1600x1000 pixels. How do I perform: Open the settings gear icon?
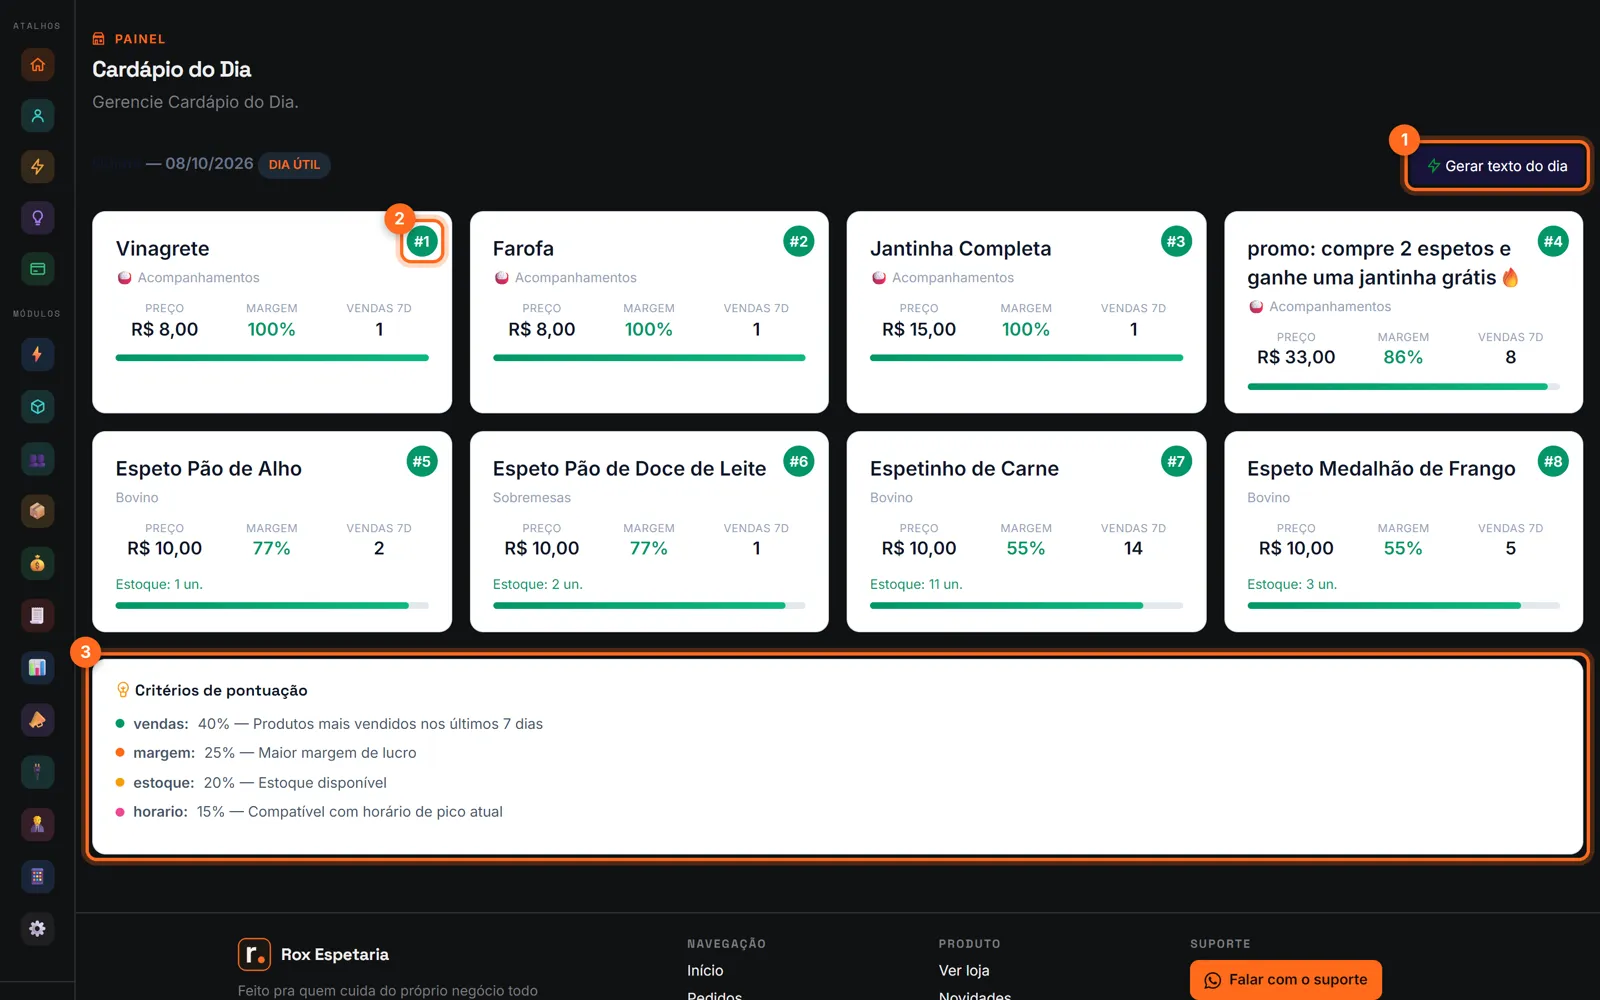(x=37, y=929)
